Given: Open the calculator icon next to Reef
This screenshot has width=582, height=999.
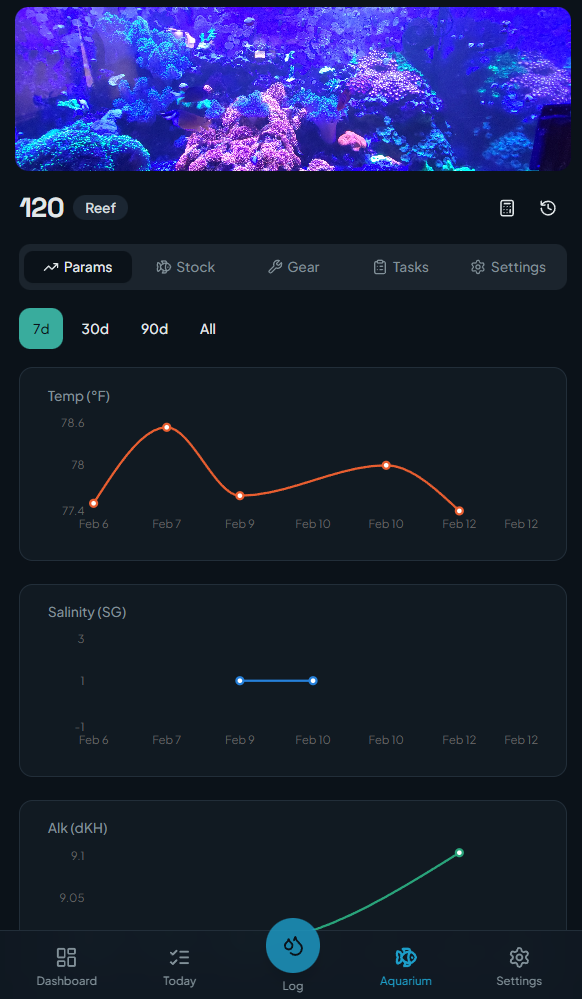Looking at the screenshot, I should tap(507, 208).
